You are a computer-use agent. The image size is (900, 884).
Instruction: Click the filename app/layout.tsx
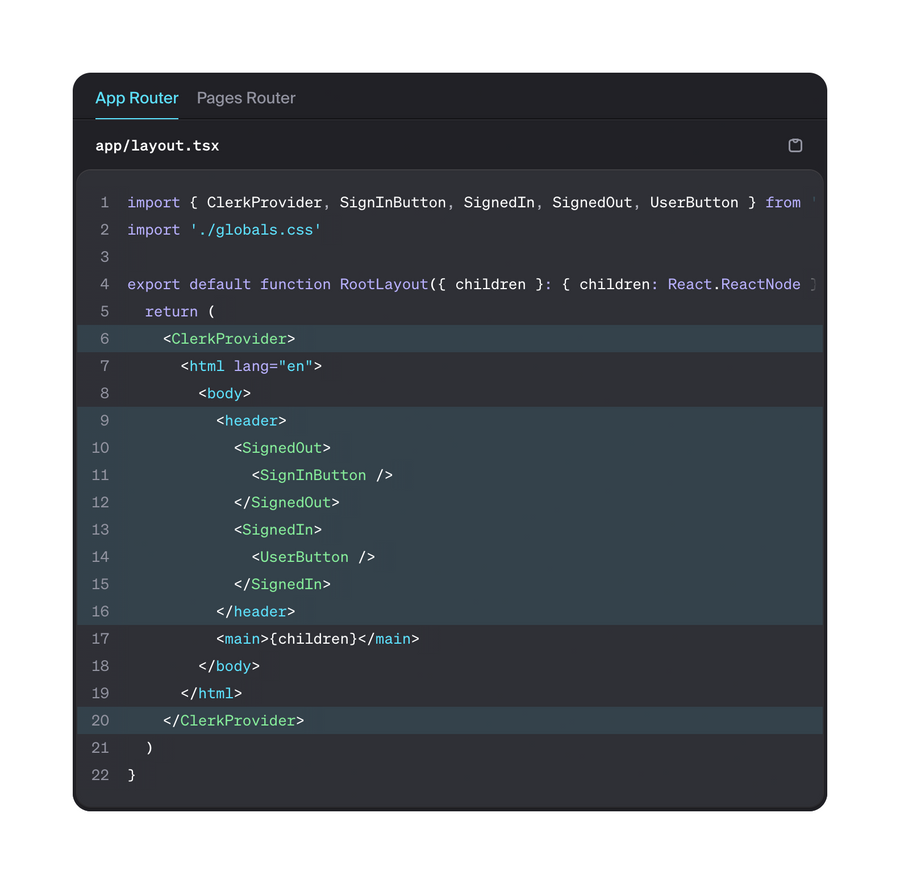[x=157, y=145]
